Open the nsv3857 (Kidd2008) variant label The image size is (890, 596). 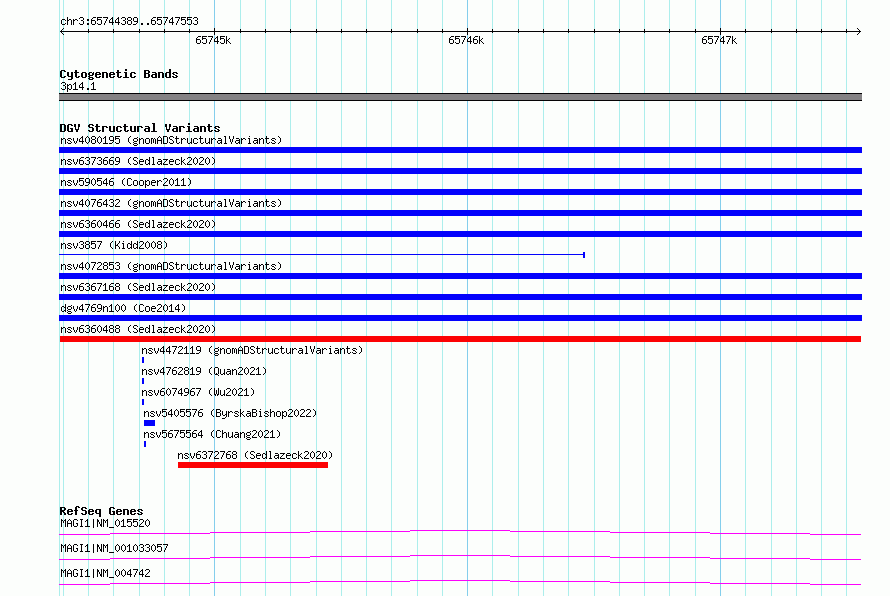pyautogui.click(x=114, y=245)
